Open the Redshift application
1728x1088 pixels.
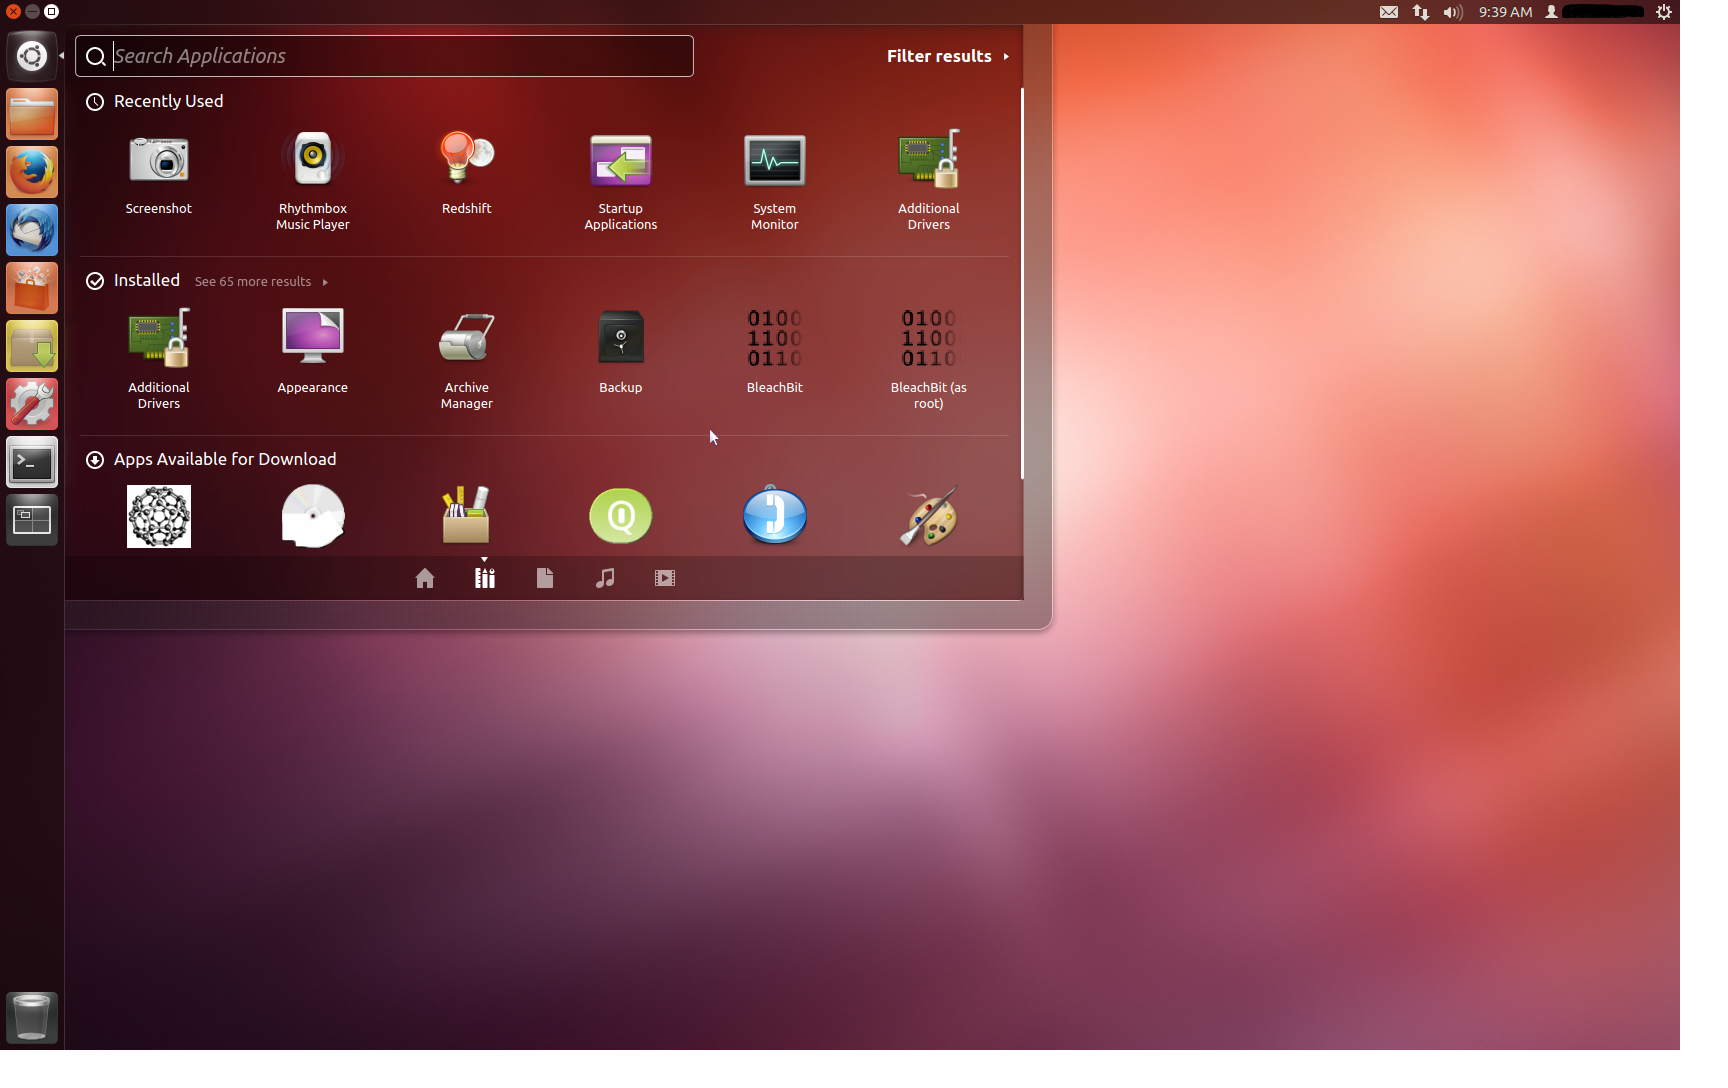pos(466,172)
